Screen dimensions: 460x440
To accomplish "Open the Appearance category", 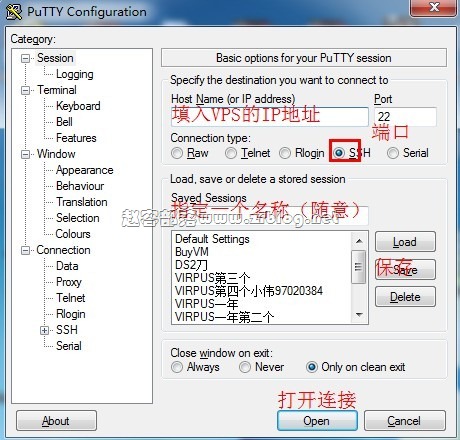I will pyautogui.click(x=85, y=170).
